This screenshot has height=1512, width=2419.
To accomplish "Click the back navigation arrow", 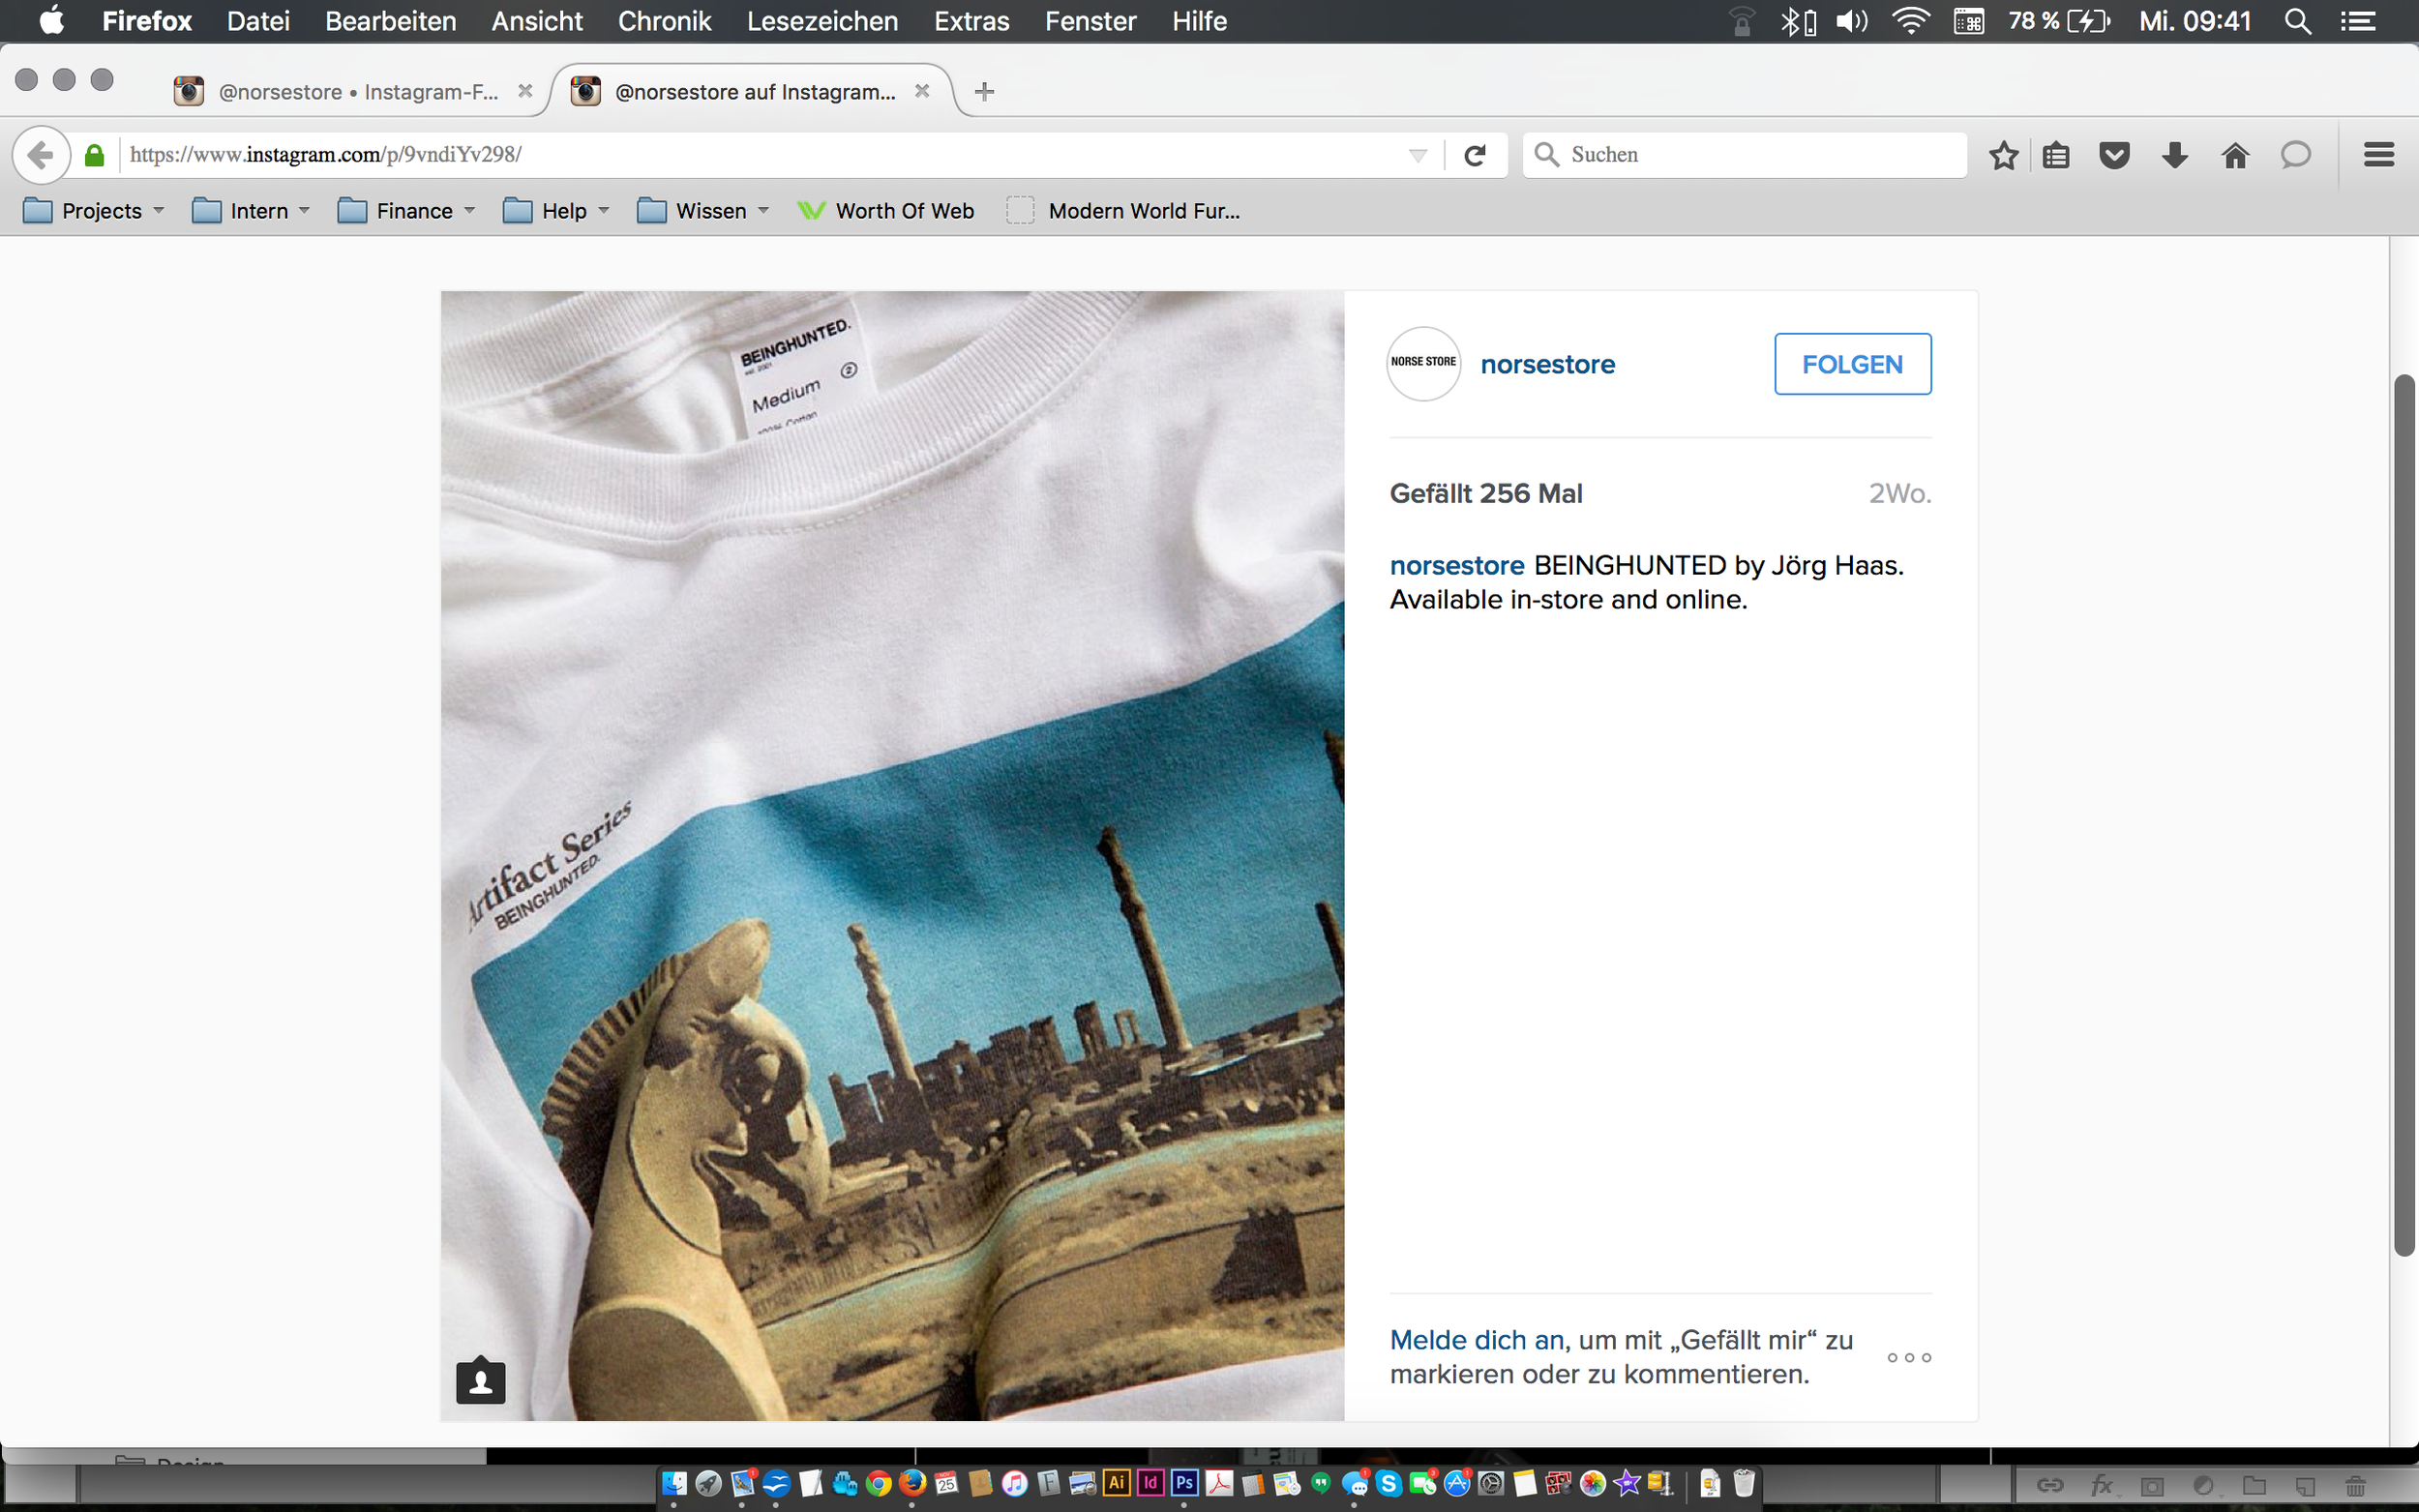I will coord(41,155).
